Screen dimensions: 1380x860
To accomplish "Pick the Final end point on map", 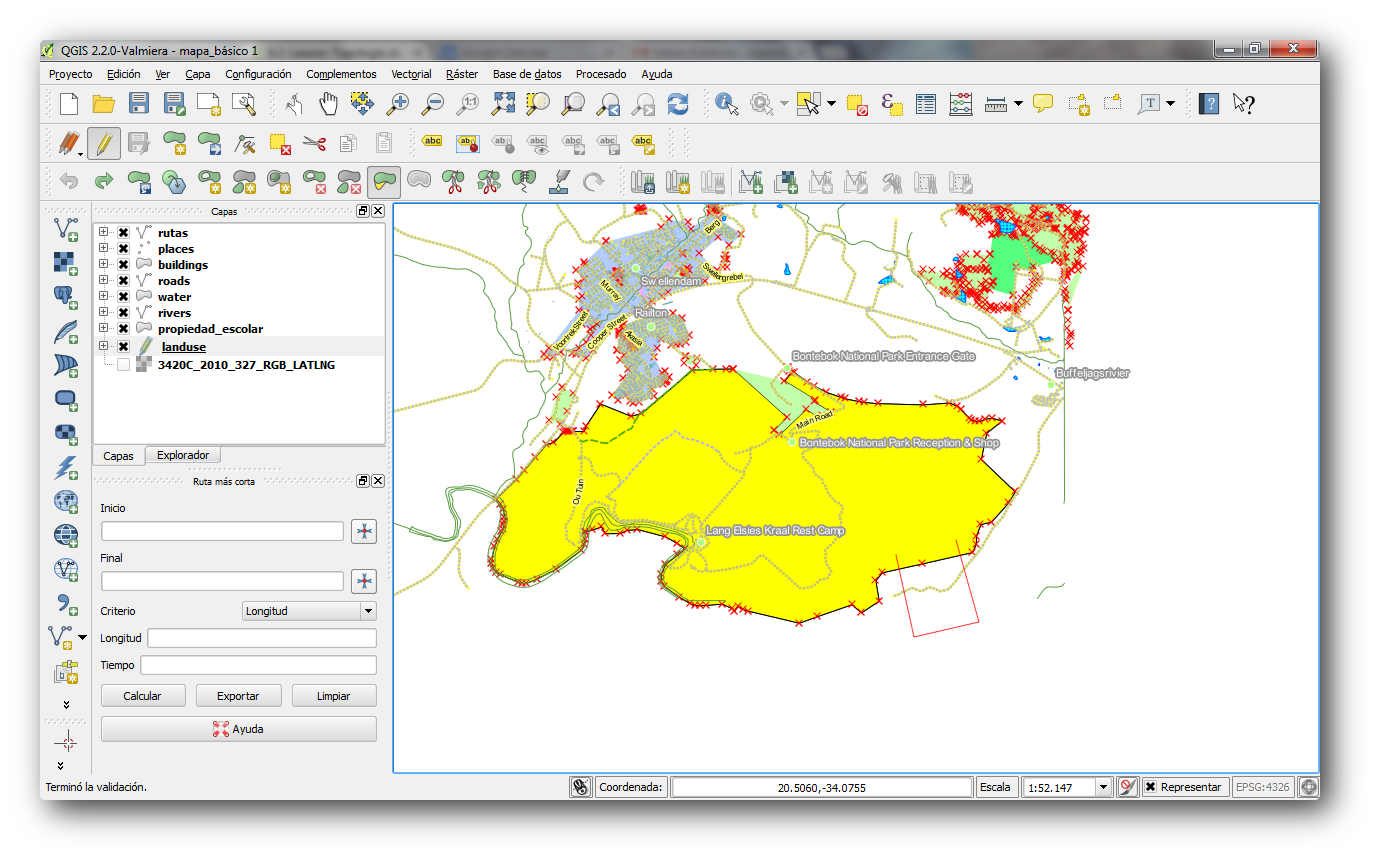I will [x=364, y=581].
